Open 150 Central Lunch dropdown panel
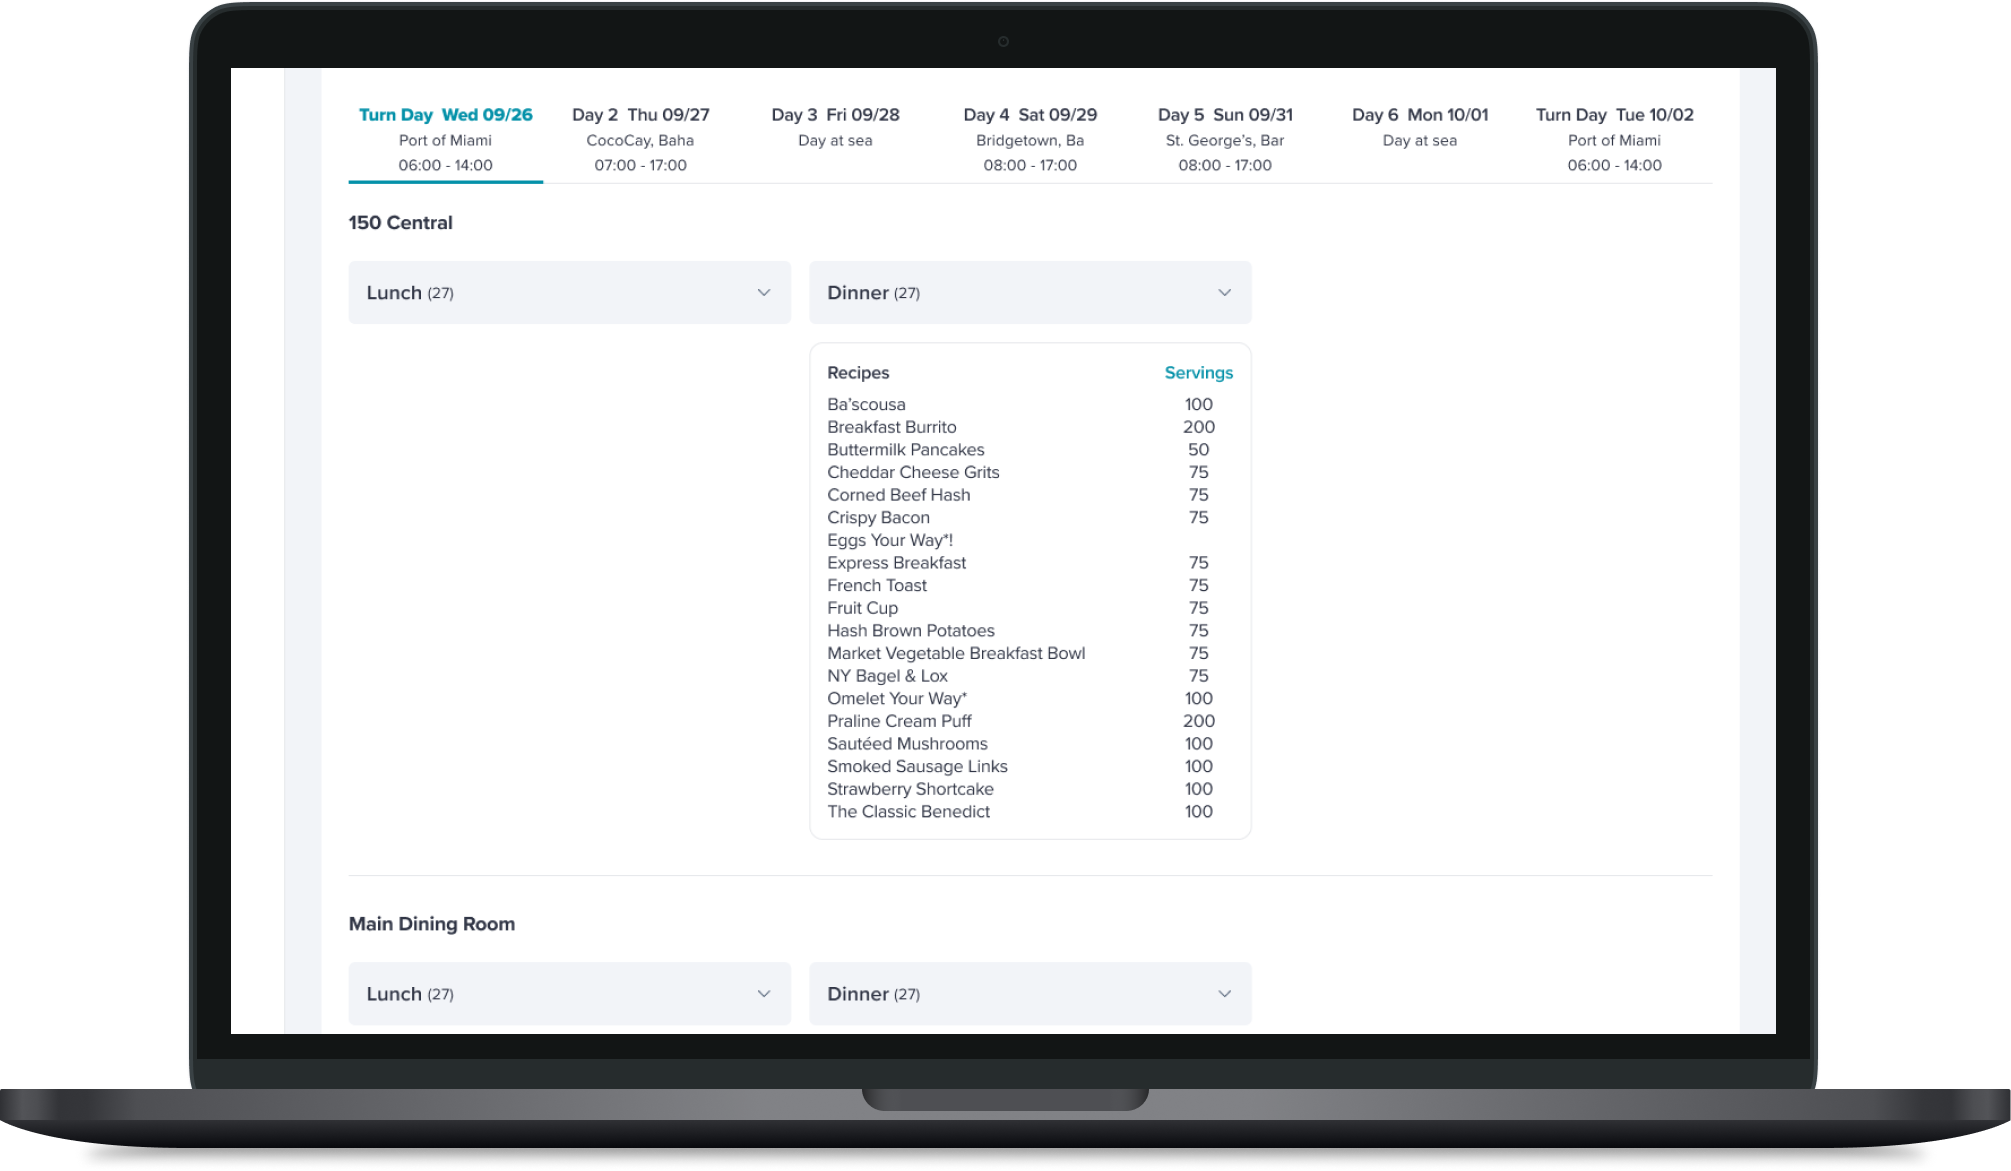Viewport: 2011px width, 1171px height. 568,293
